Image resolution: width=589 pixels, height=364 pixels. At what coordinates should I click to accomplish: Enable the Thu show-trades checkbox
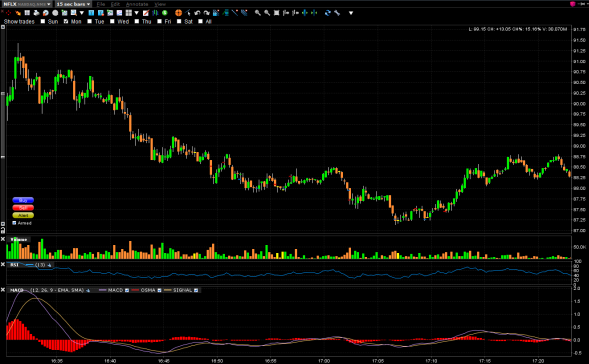coord(137,21)
